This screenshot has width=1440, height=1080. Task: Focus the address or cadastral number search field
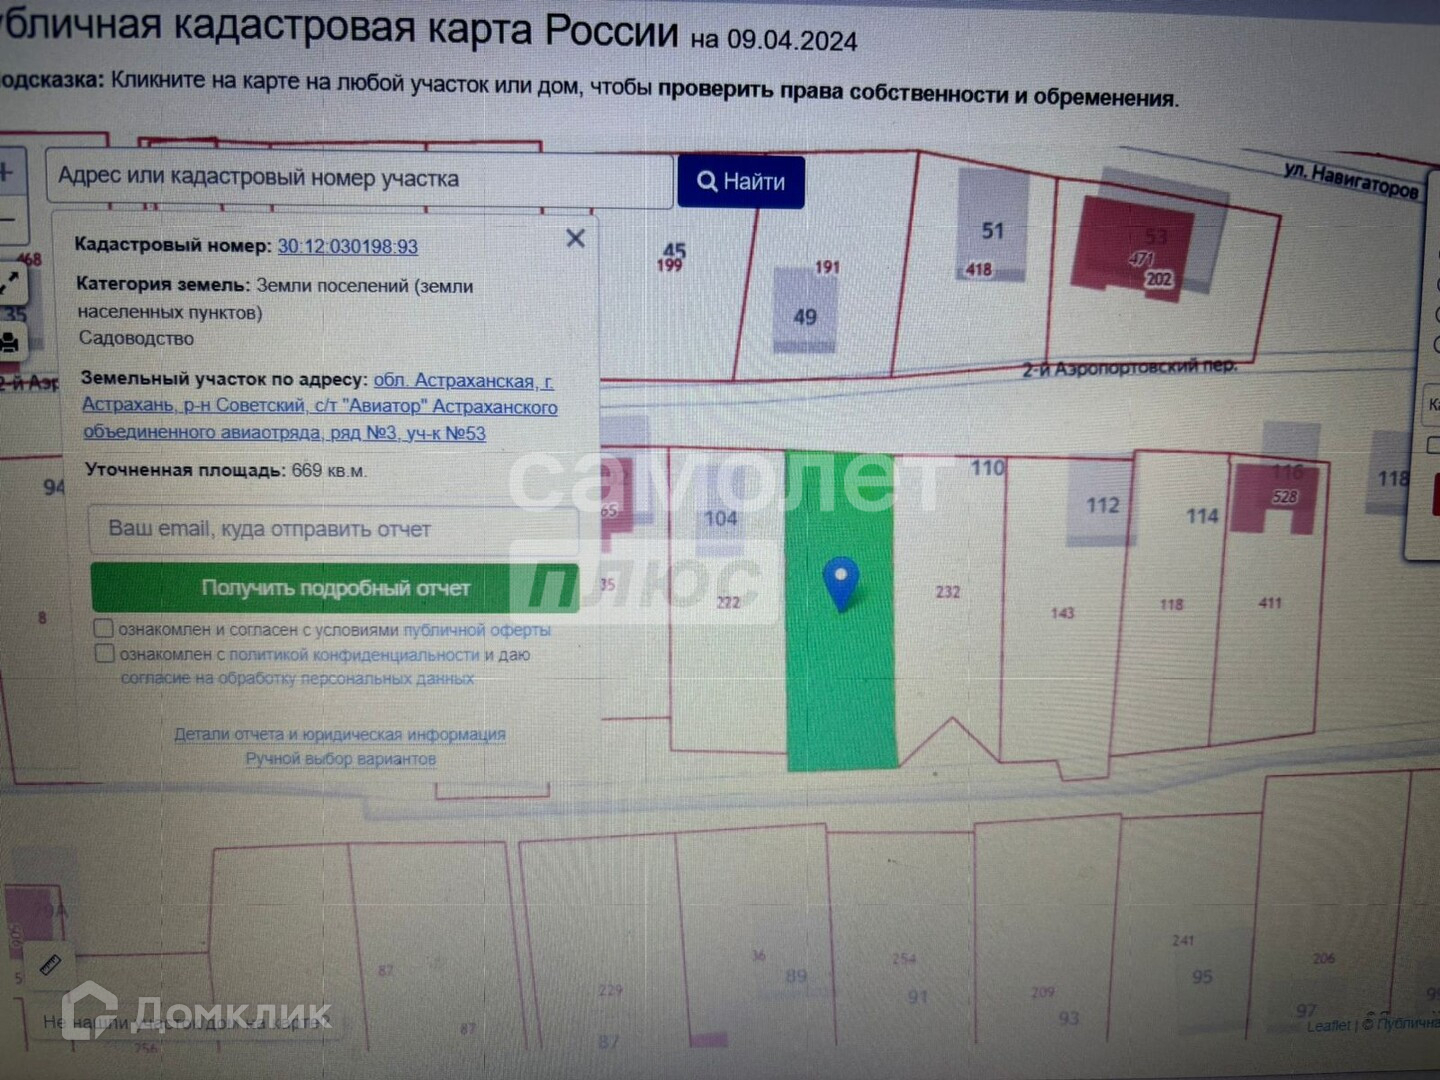(x=360, y=179)
